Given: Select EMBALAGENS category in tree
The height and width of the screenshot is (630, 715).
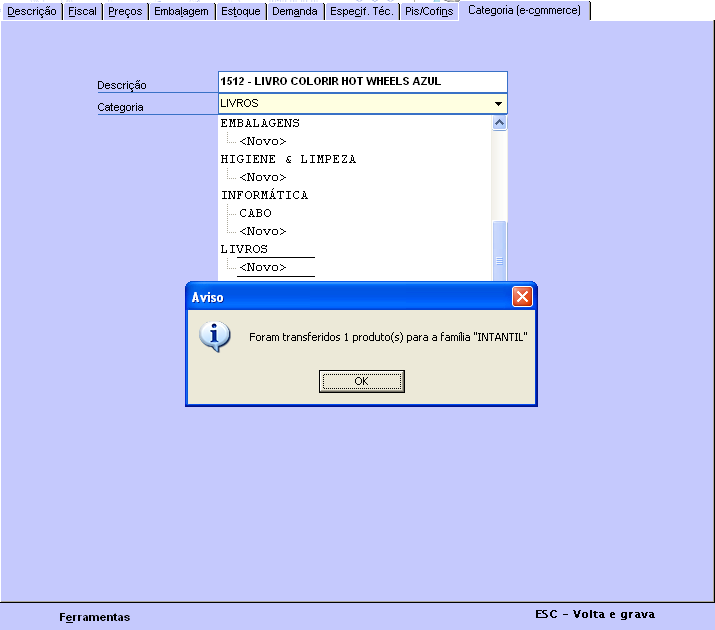Looking at the screenshot, I should point(260,123).
